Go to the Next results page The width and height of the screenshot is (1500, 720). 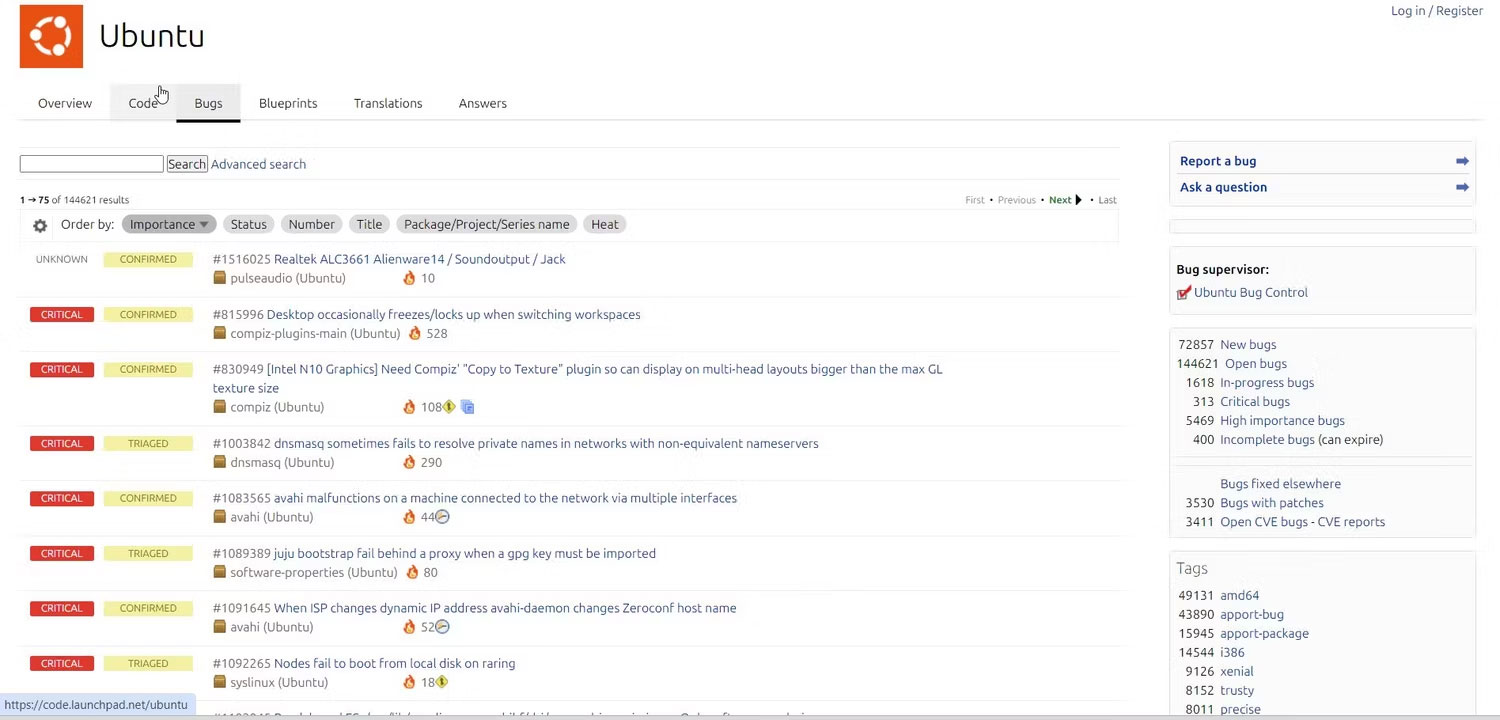click(1060, 200)
